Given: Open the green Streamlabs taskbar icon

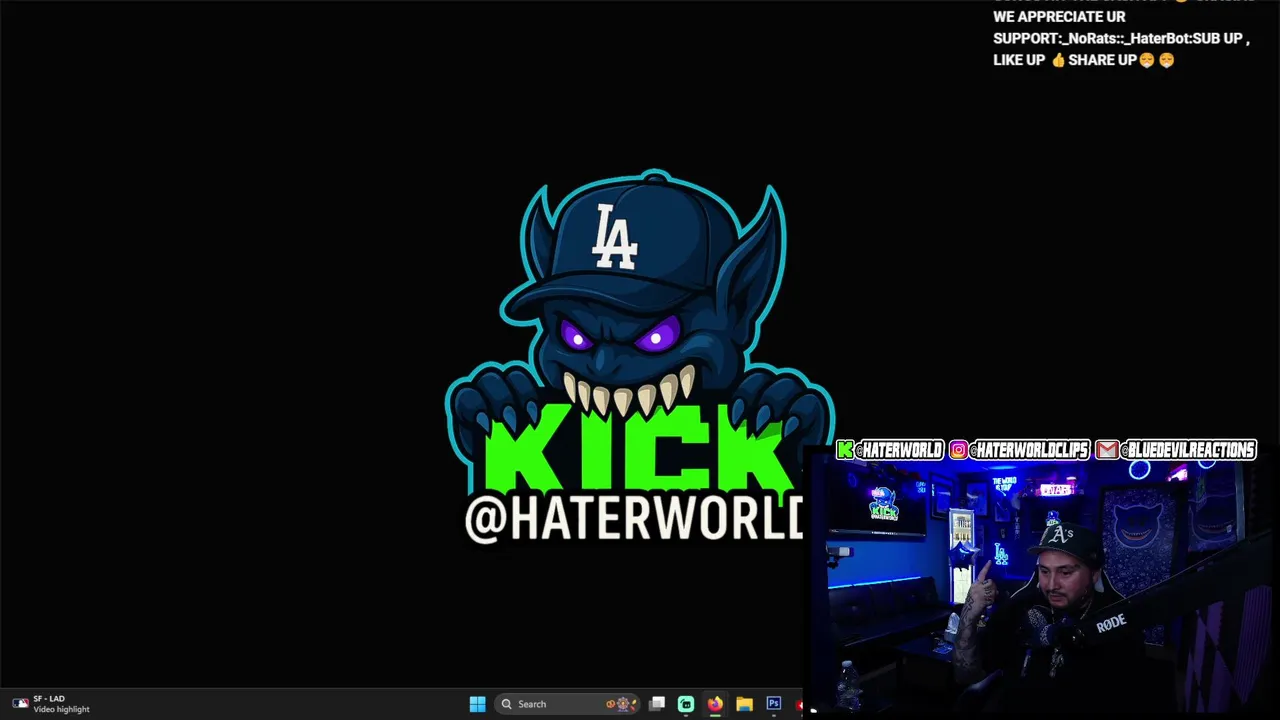Looking at the screenshot, I should [x=686, y=704].
